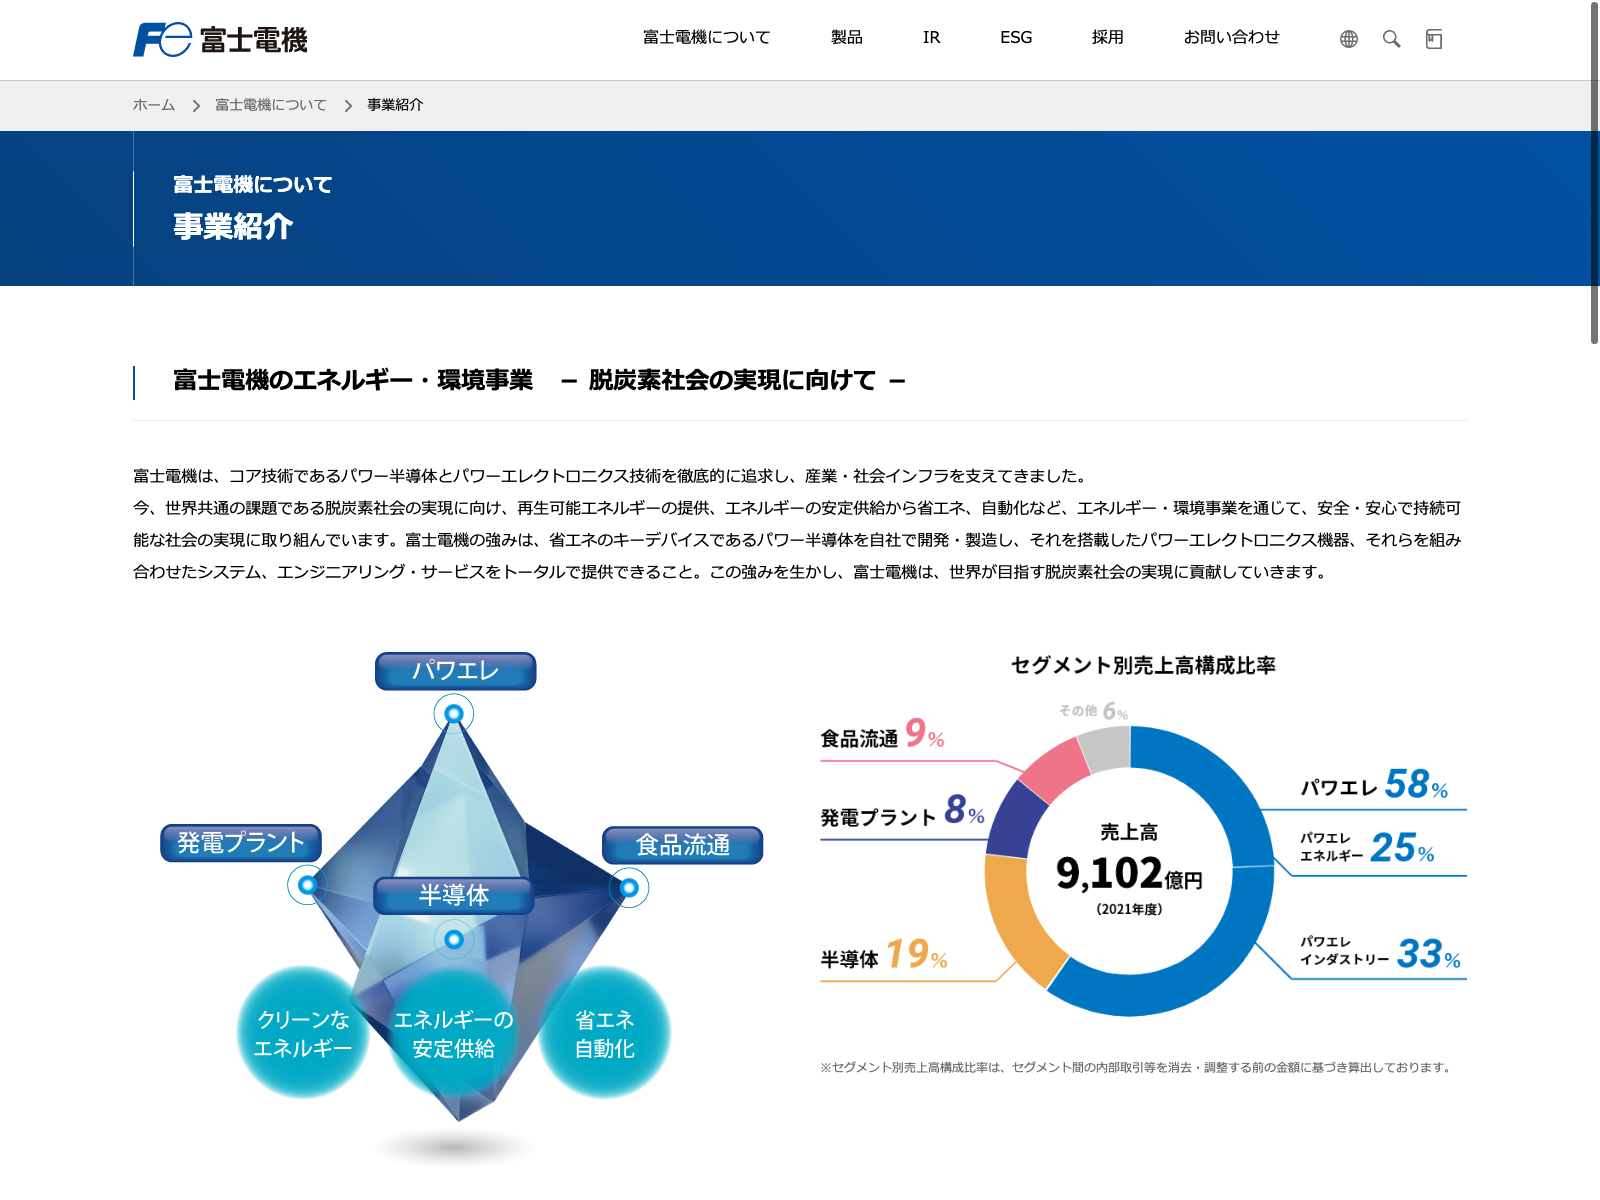
Task: Open the globe language selector icon
Action: (1349, 39)
